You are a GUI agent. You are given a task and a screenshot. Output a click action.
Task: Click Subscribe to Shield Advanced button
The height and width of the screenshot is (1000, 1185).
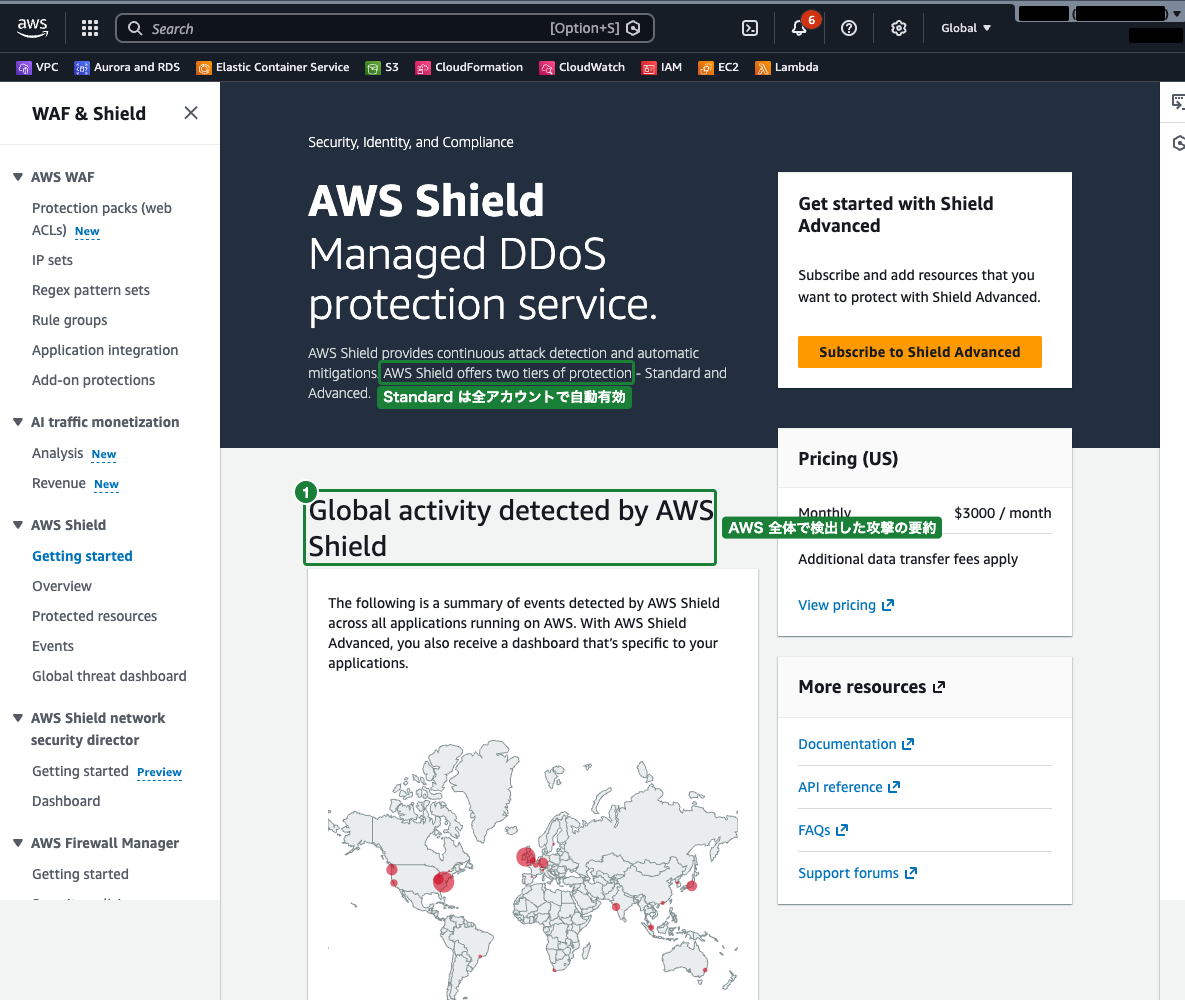pyautogui.click(x=920, y=352)
